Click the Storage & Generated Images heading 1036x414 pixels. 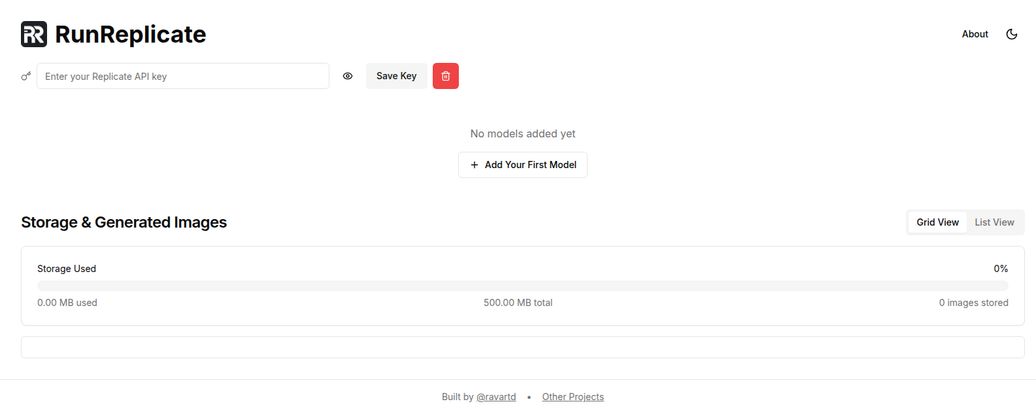click(124, 223)
